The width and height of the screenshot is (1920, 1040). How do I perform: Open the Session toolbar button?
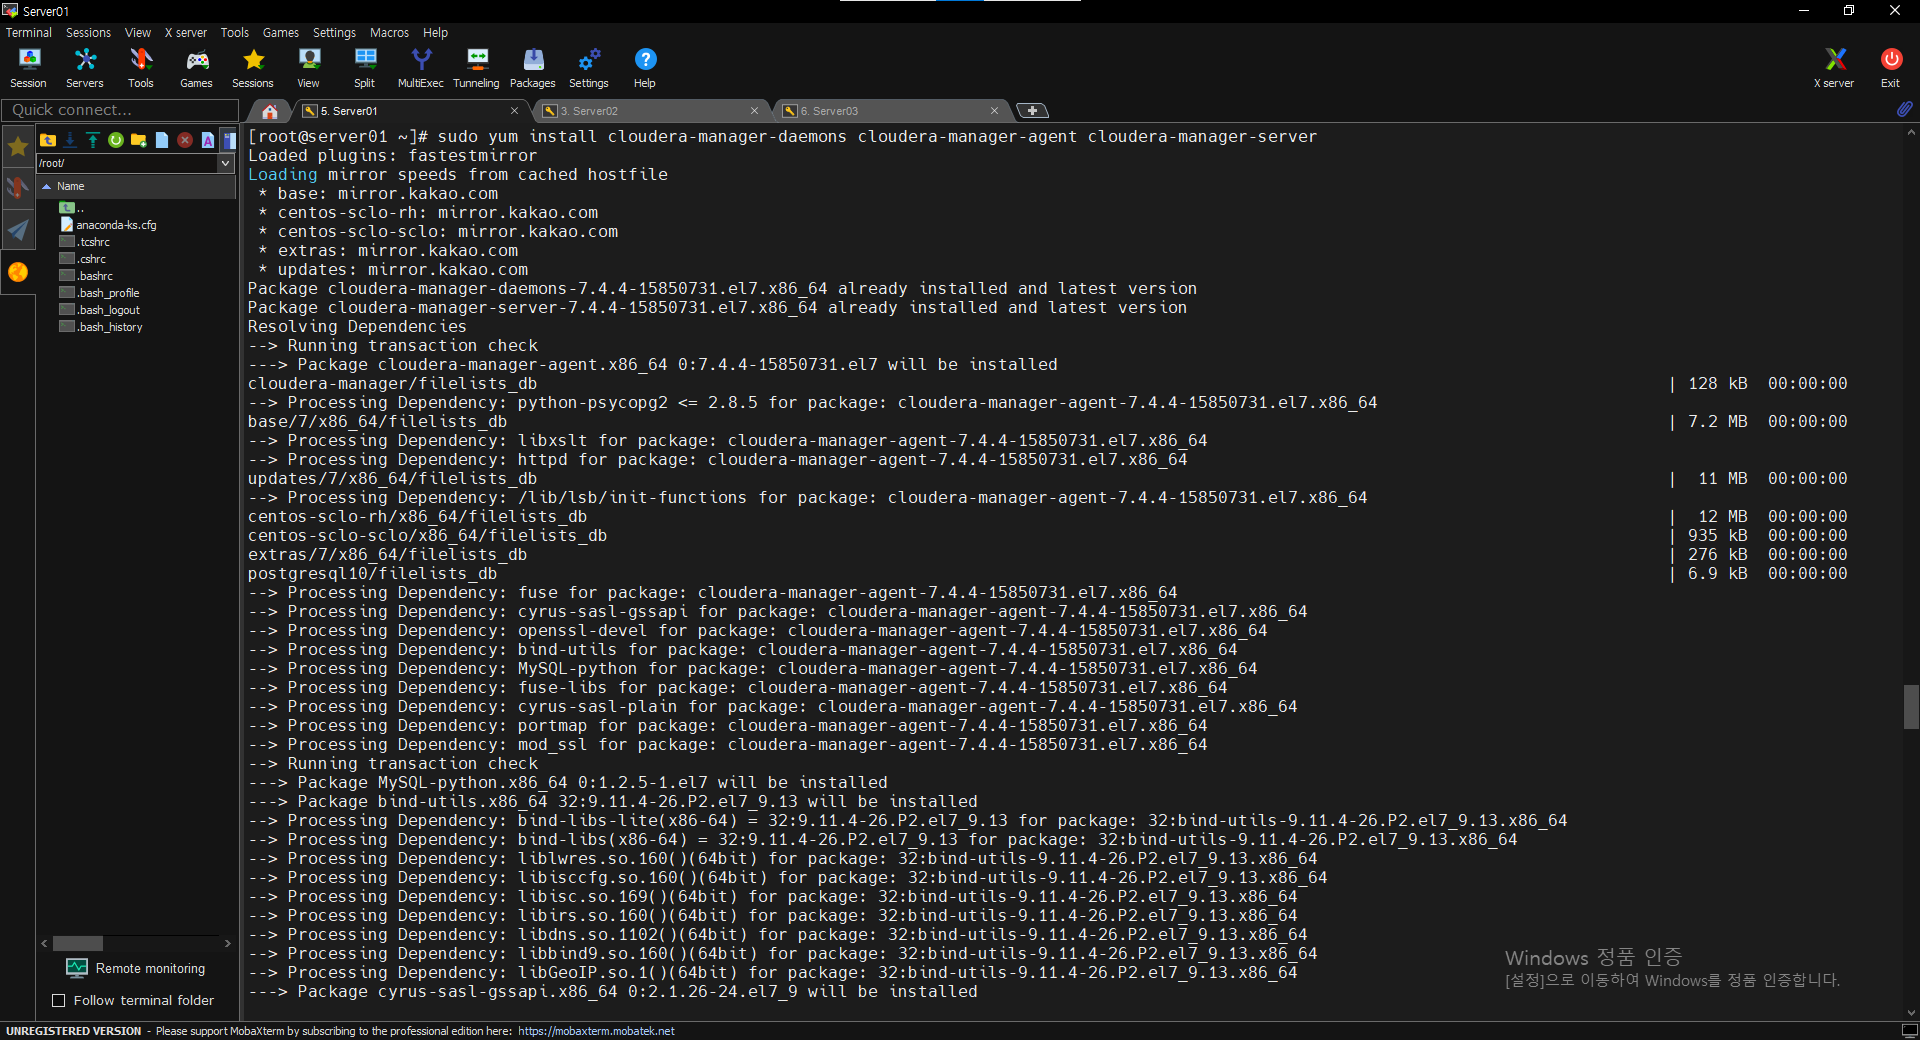[x=28, y=68]
